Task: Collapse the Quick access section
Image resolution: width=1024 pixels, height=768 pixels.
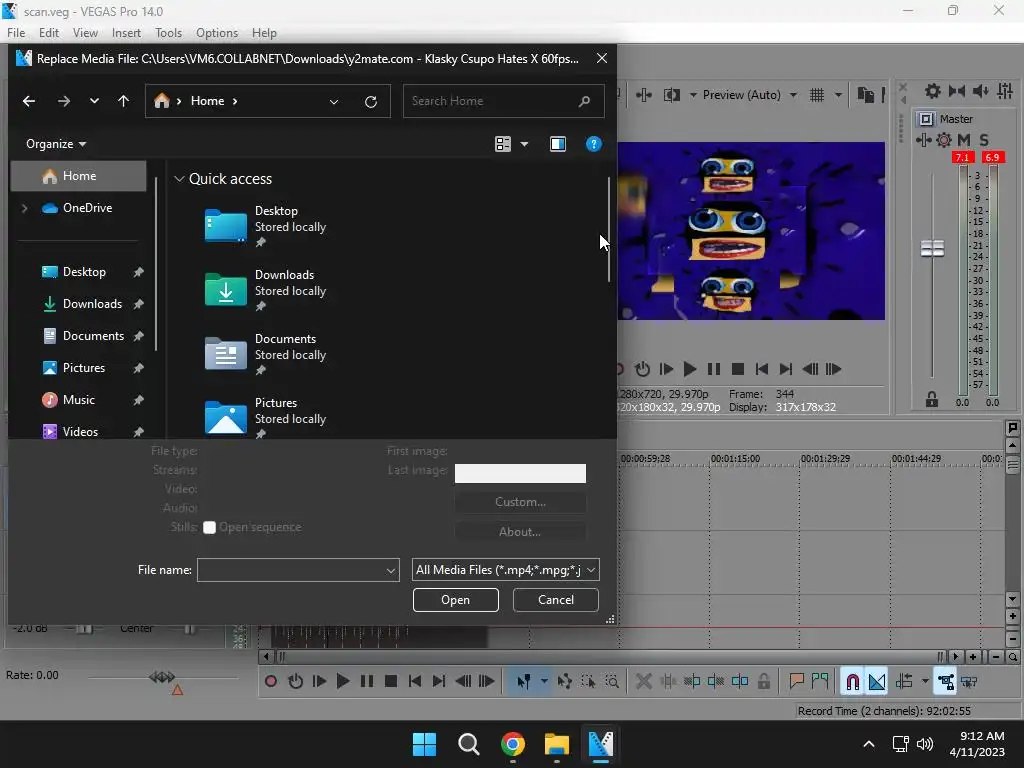Action: [179, 179]
